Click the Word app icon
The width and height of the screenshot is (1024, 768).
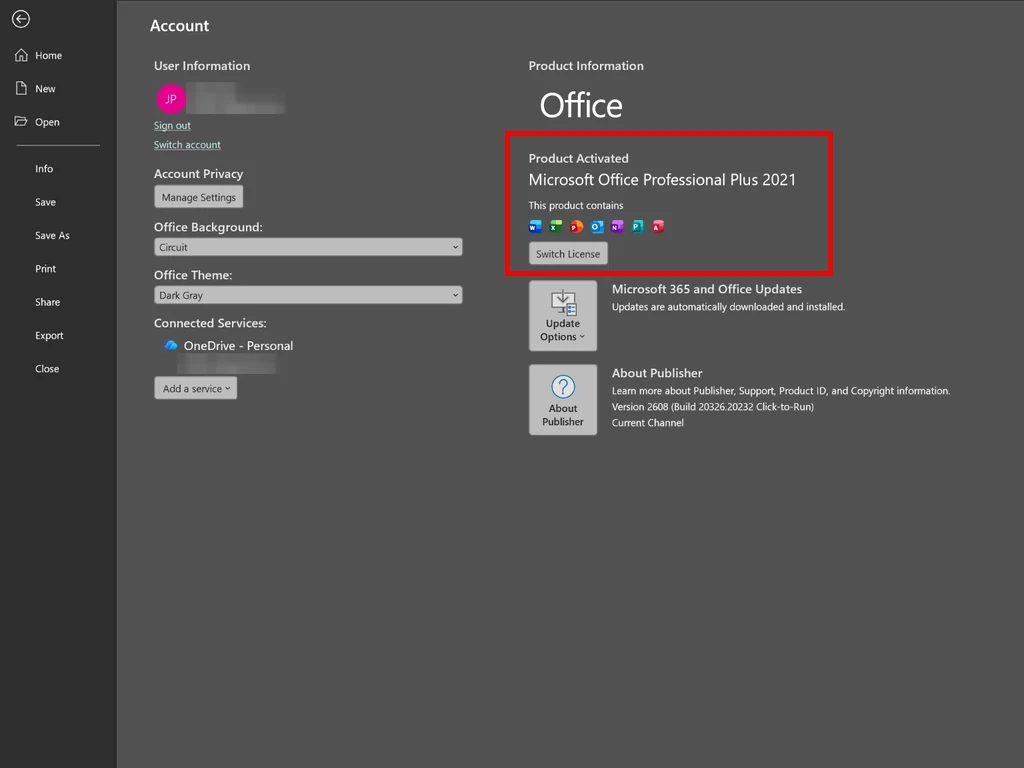[x=535, y=227]
